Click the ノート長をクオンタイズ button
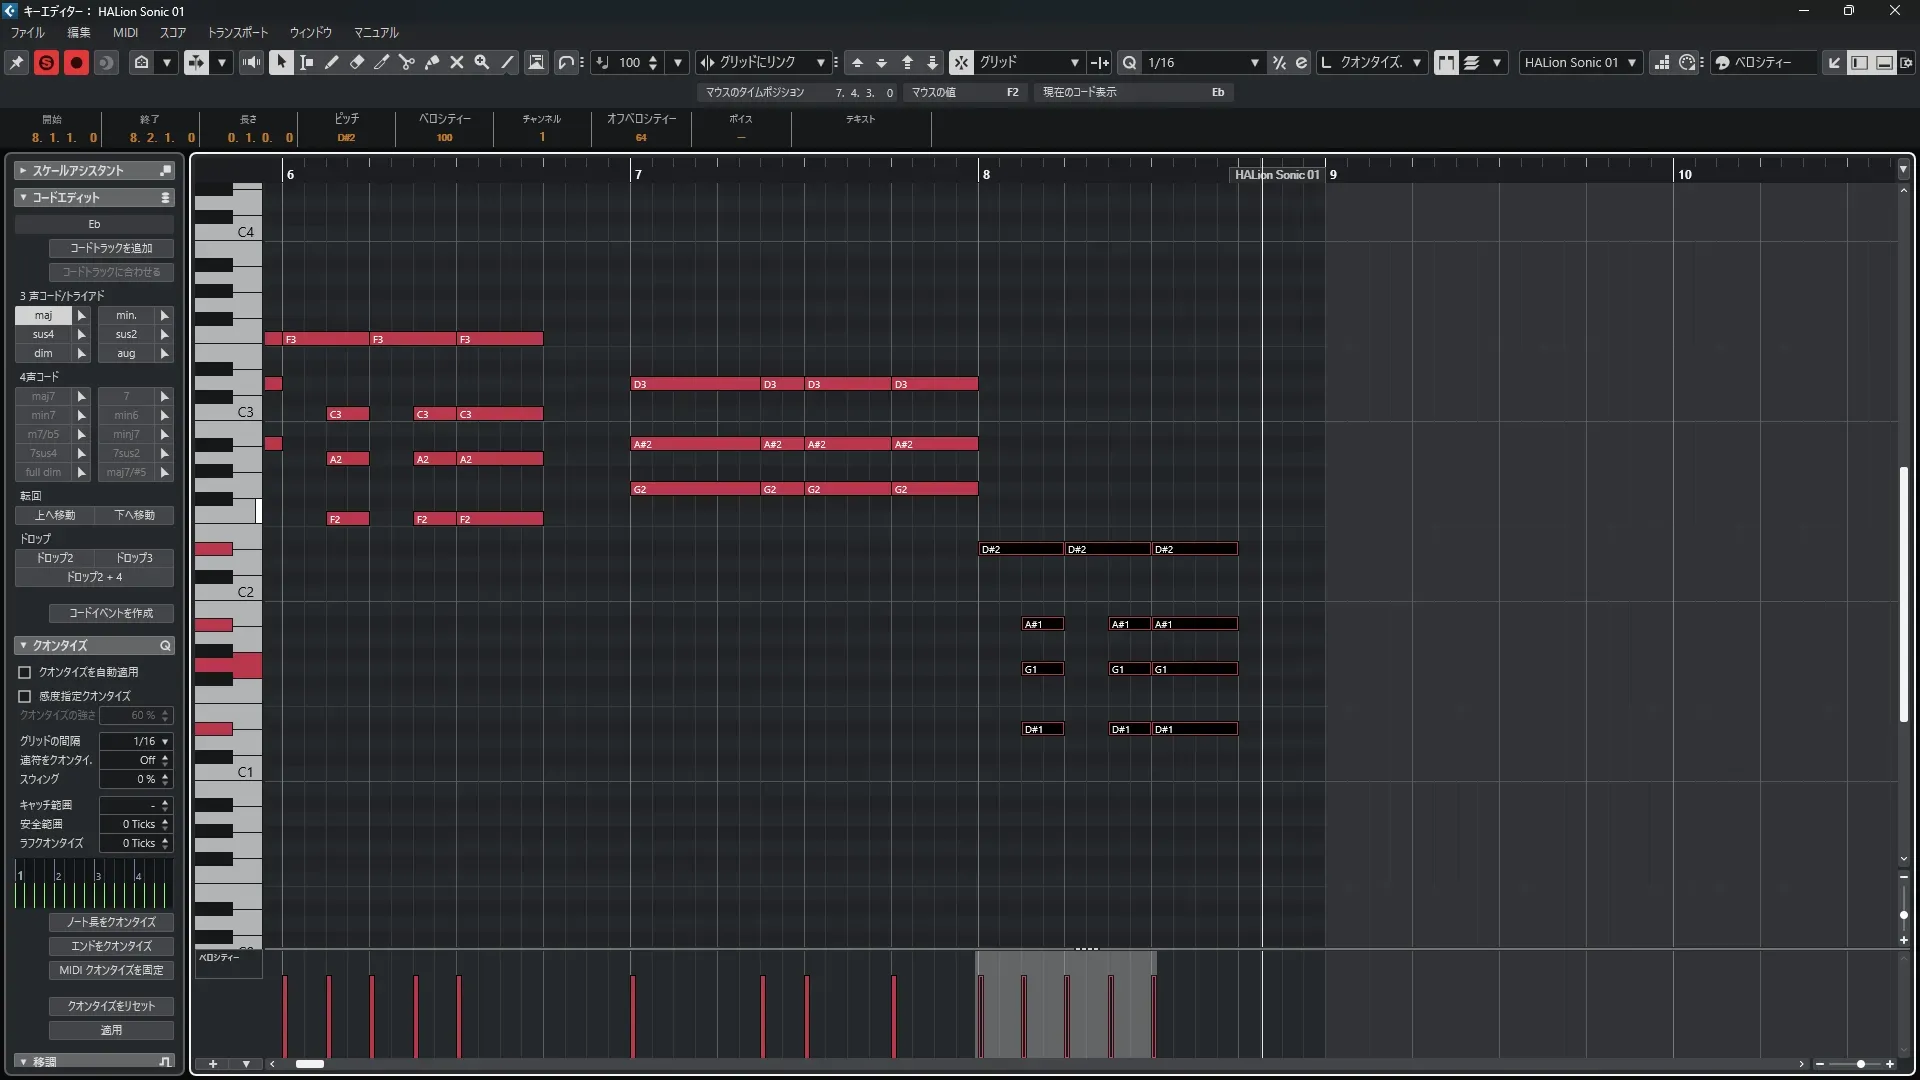1920x1080 pixels. 111,922
